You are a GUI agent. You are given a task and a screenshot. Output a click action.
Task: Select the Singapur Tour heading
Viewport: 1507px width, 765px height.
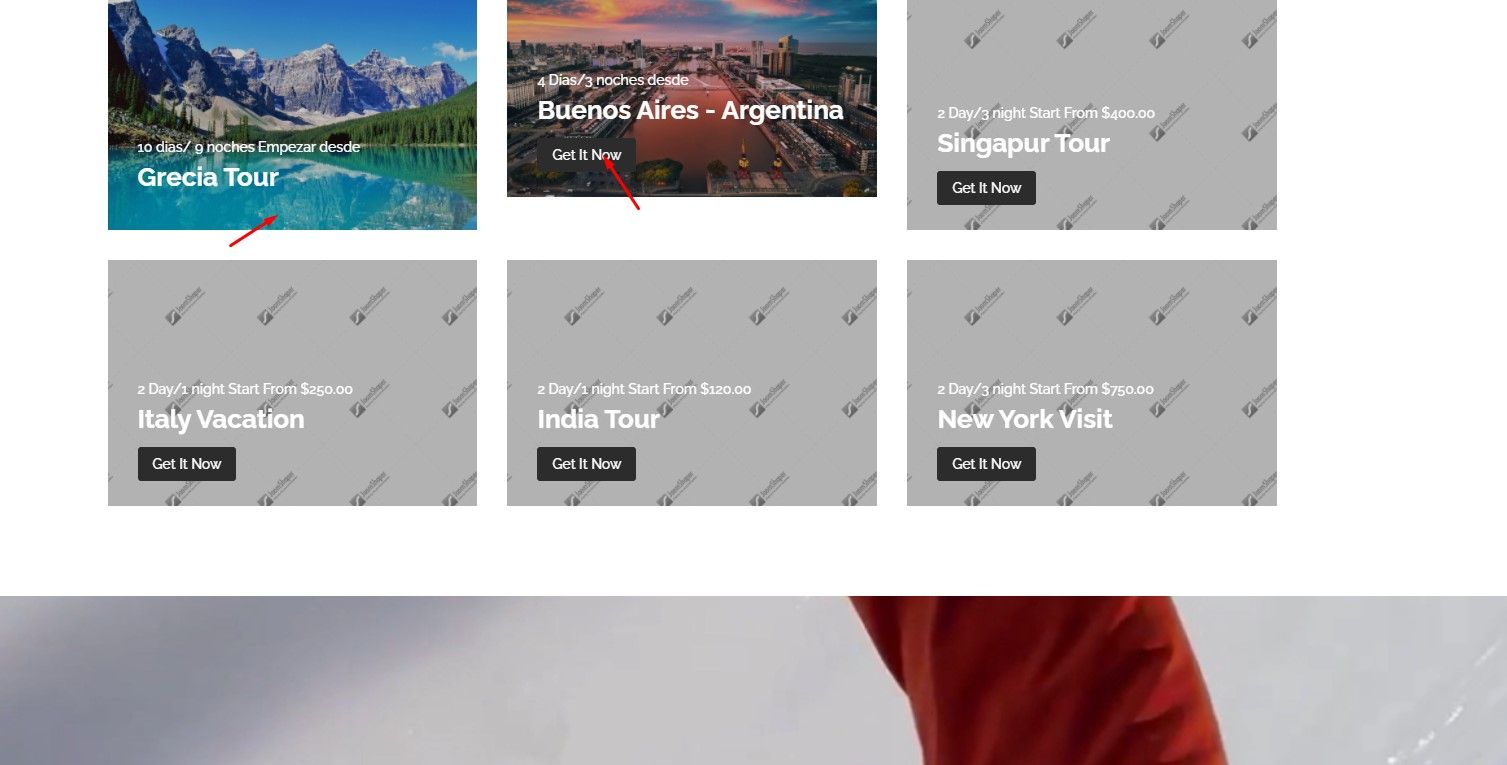[1023, 144]
